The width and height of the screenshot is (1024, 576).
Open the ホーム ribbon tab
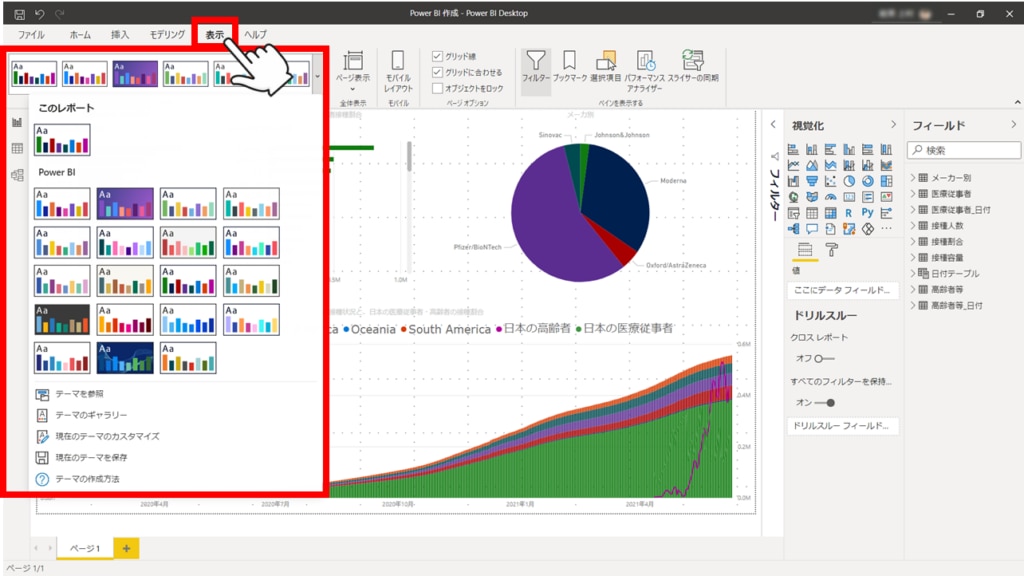[x=80, y=35]
